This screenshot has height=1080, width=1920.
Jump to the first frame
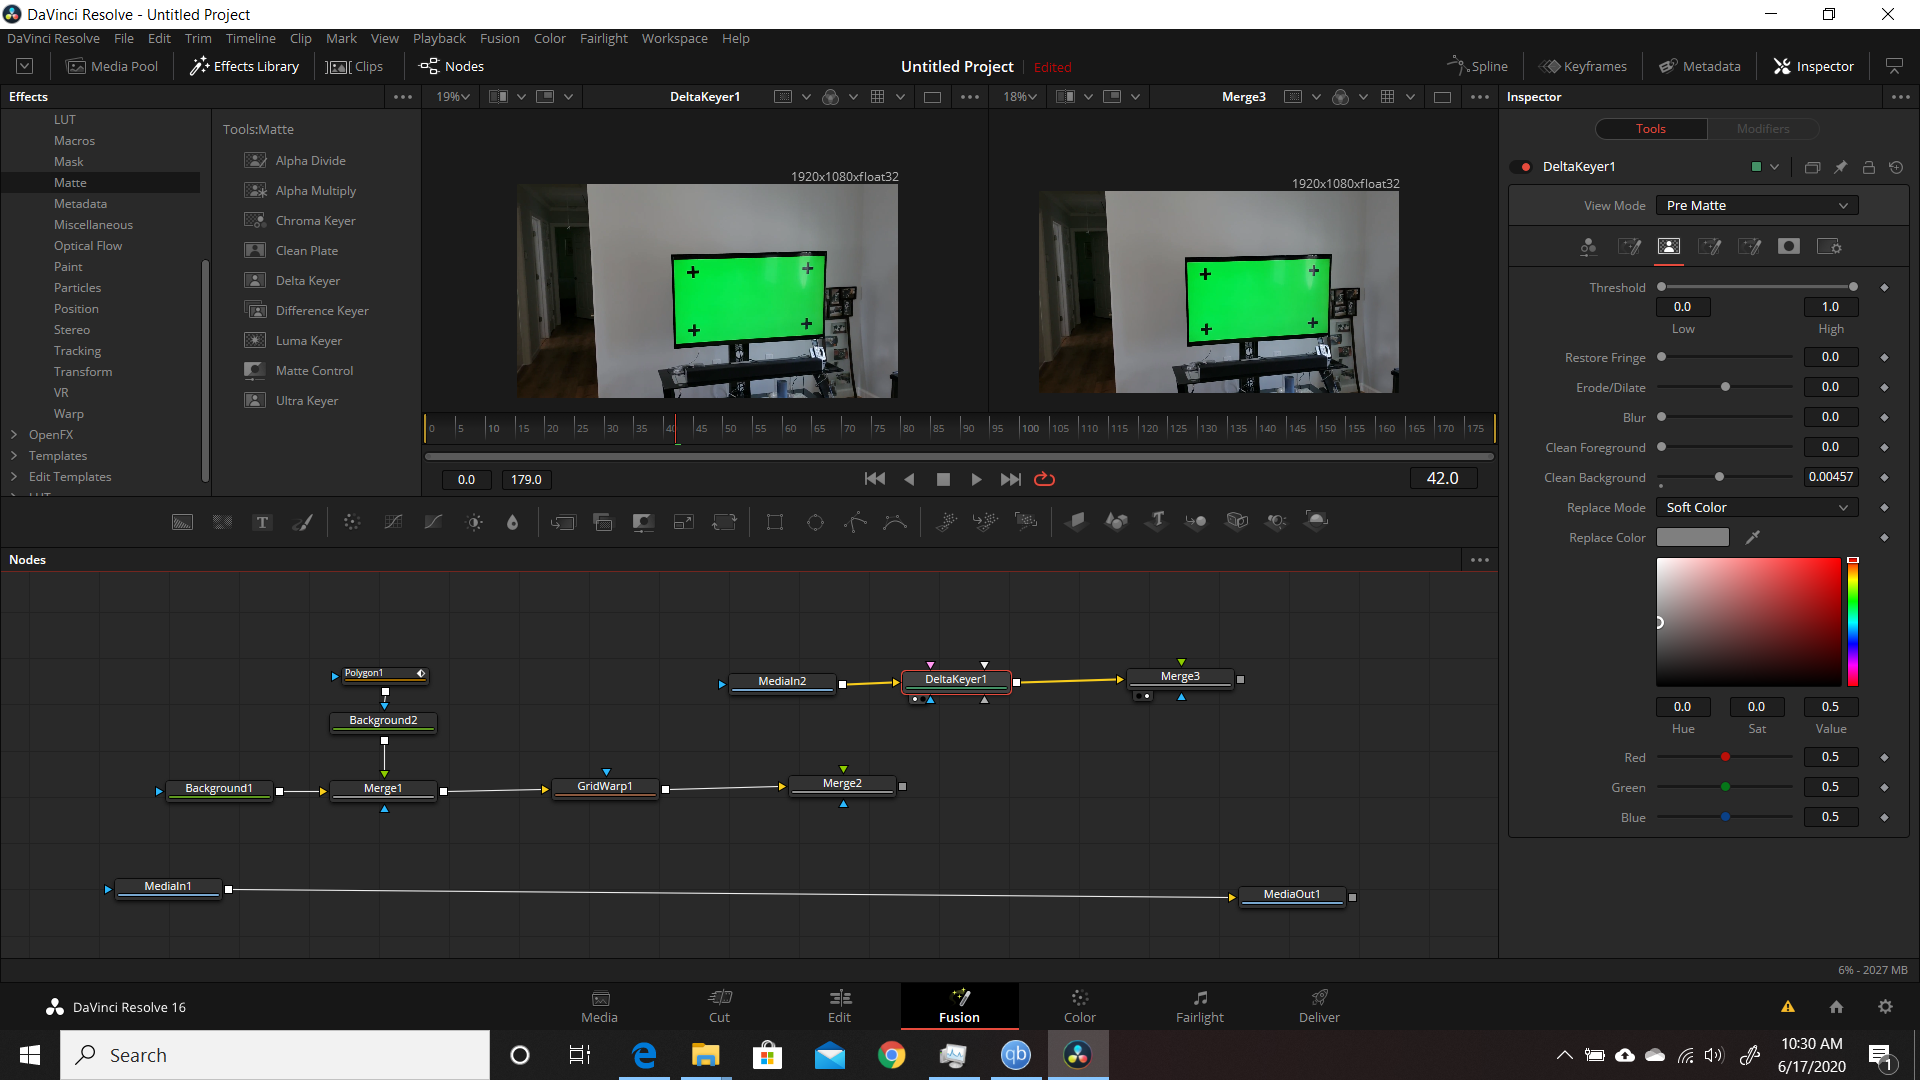(x=874, y=479)
